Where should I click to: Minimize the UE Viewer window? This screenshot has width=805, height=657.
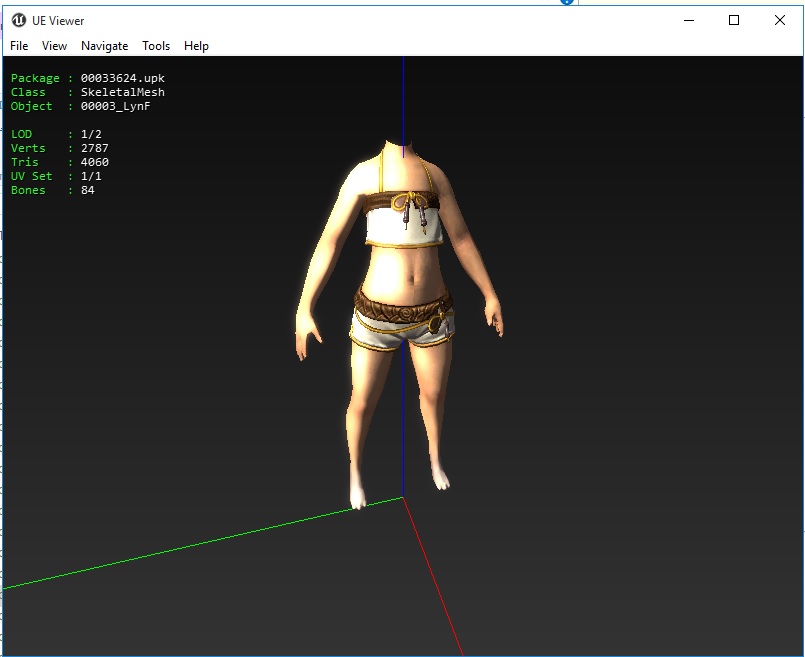[688, 20]
